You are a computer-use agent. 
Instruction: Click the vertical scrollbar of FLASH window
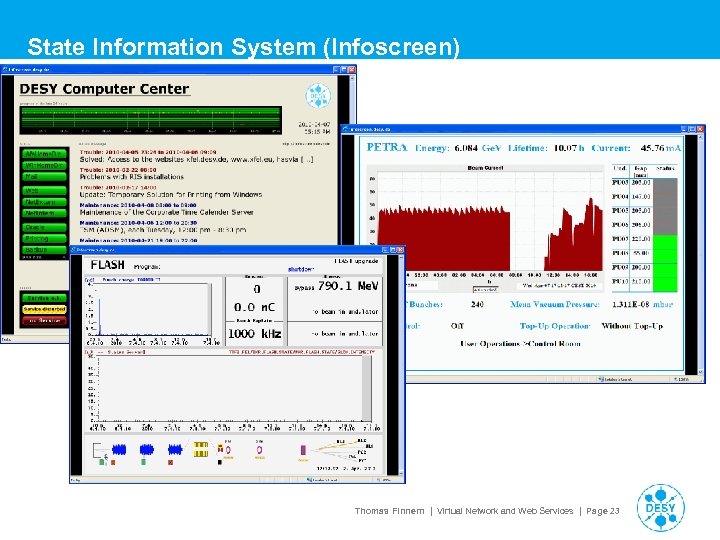tap(401, 366)
